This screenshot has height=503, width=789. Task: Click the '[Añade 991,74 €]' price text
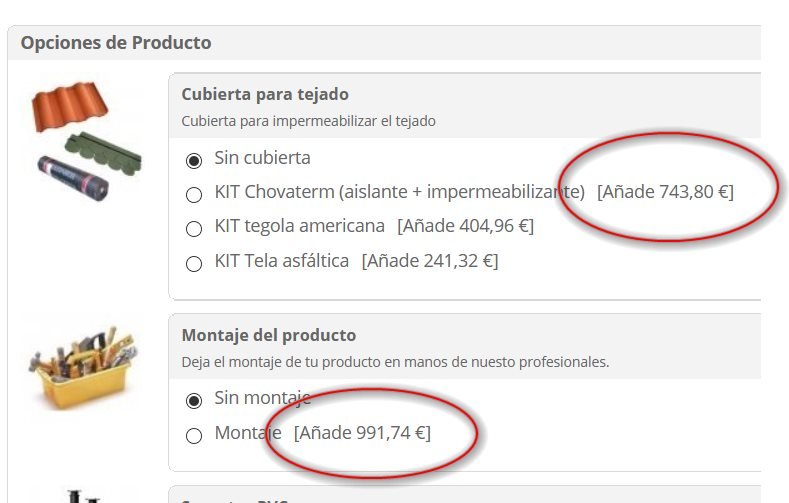tap(362, 433)
